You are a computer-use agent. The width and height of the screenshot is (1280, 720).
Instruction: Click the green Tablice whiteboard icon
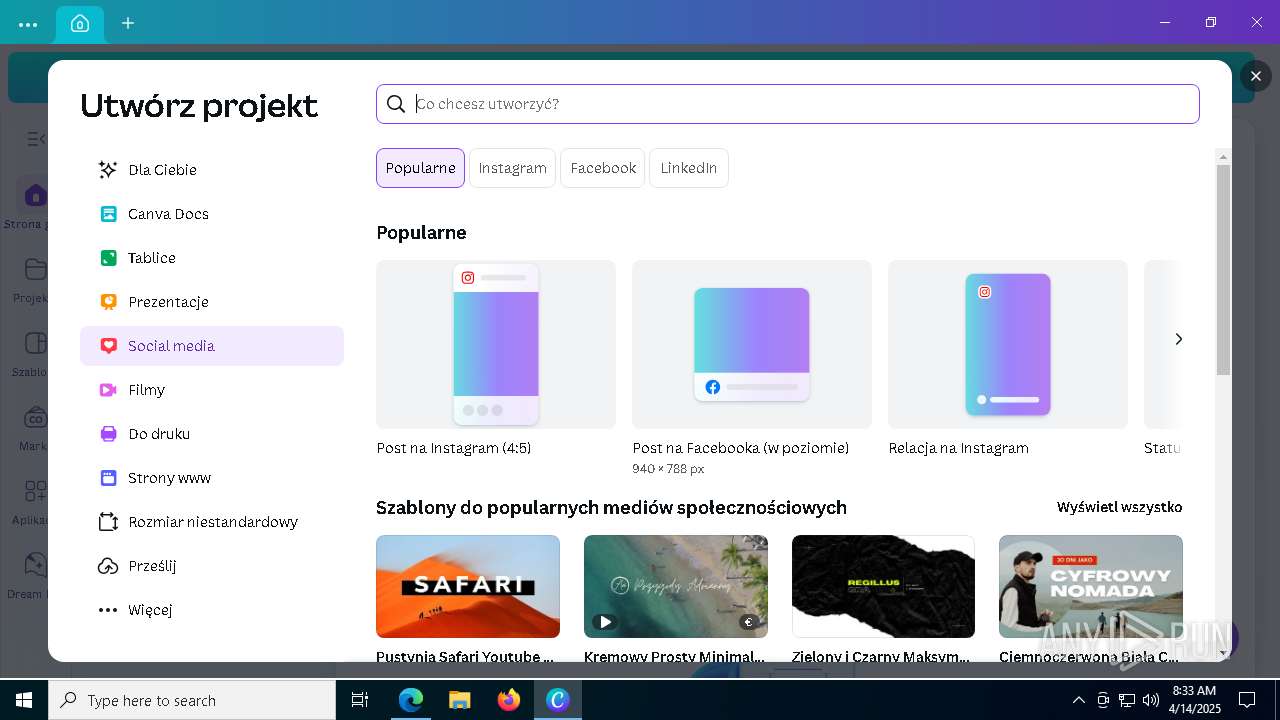pyautogui.click(x=108, y=258)
